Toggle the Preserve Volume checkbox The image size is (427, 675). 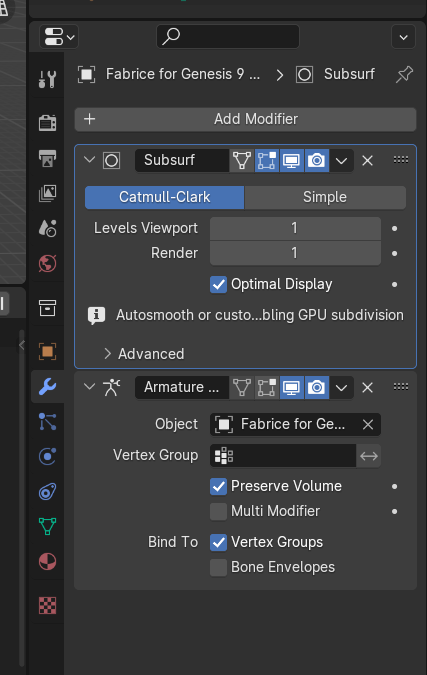pos(219,486)
